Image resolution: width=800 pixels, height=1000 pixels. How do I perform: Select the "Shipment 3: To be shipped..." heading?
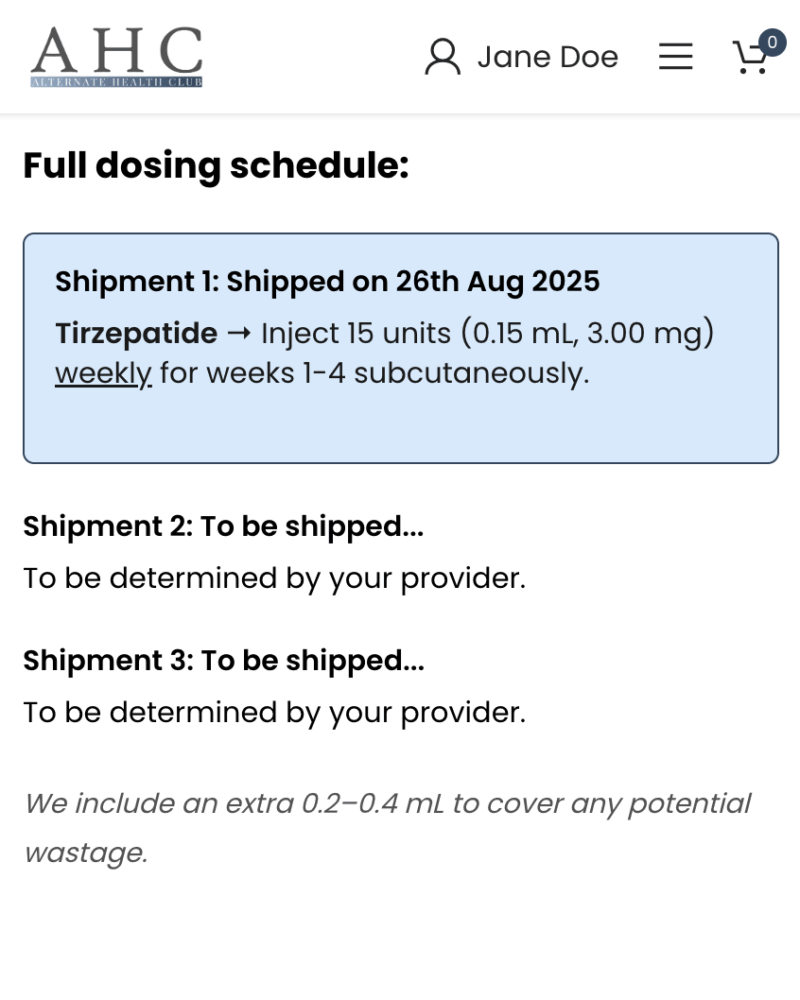(223, 660)
